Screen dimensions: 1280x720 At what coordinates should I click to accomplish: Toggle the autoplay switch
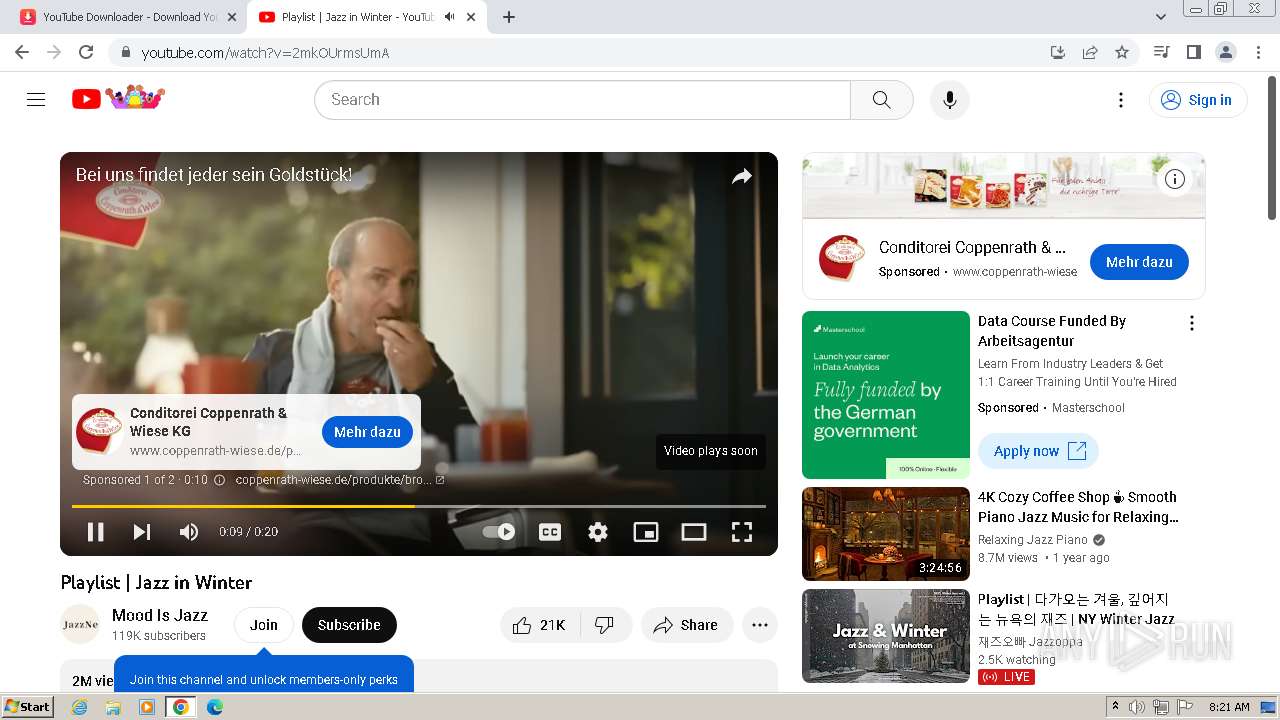coord(499,532)
